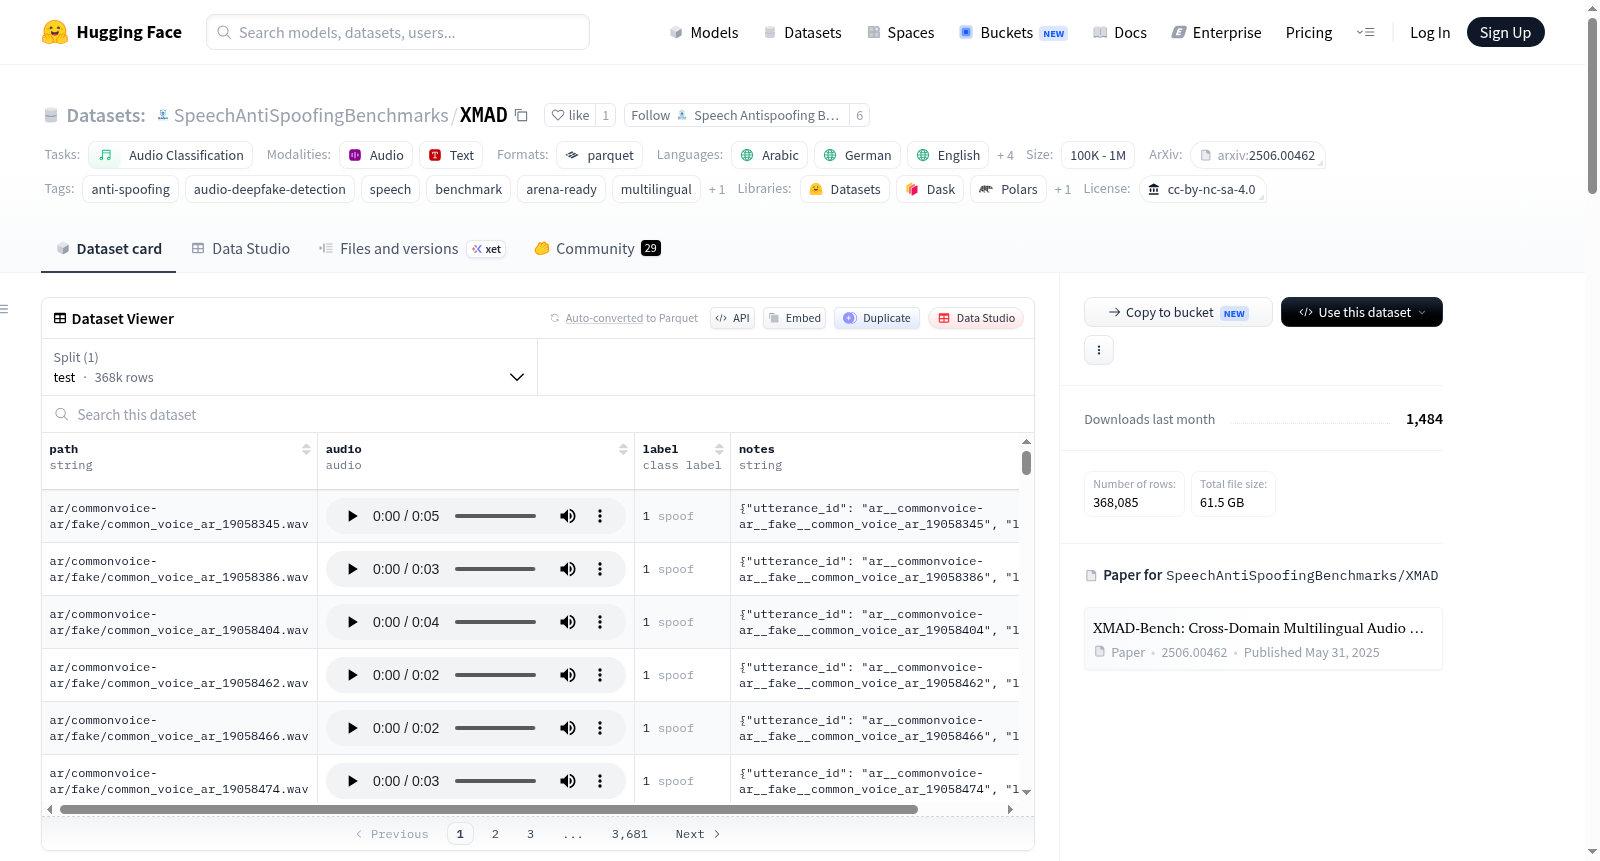Toggle the left sidebar menu icon

pos(5,309)
